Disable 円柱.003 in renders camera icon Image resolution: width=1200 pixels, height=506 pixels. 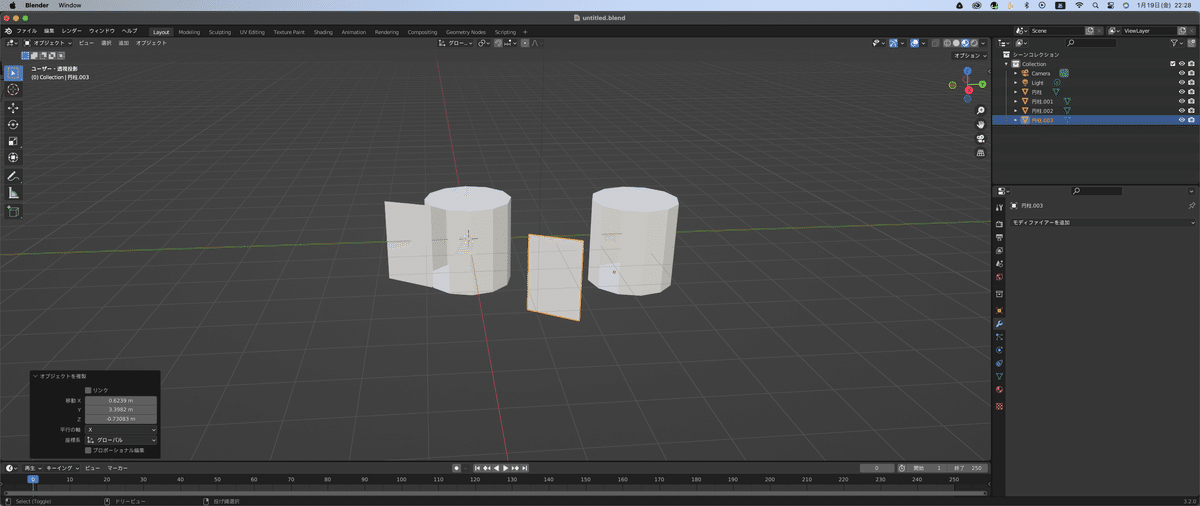[x=1191, y=120]
